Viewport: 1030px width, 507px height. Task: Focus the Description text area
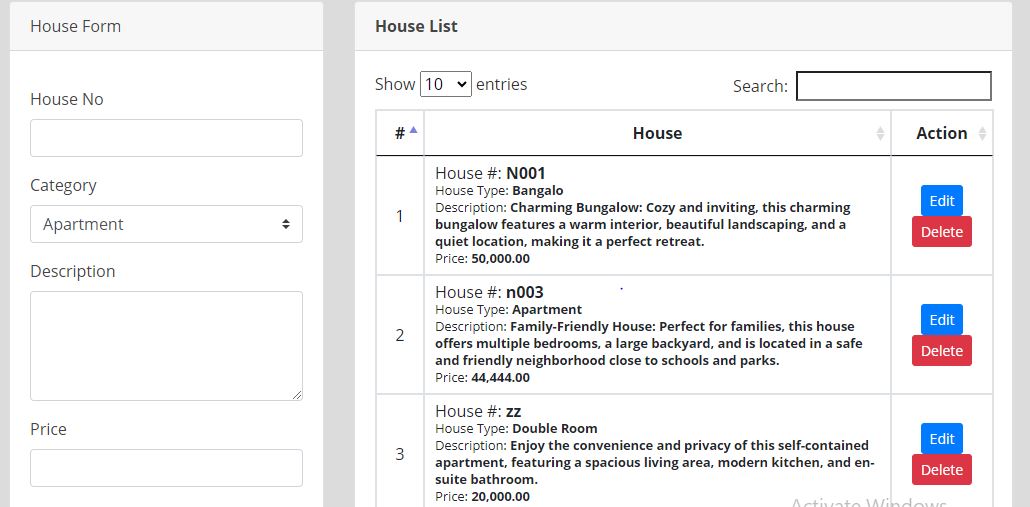tap(166, 346)
